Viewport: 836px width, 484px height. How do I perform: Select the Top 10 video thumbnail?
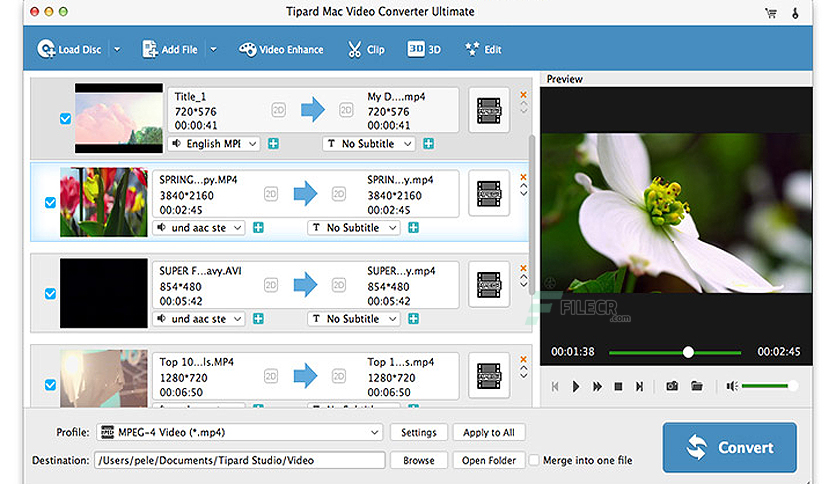103,378
